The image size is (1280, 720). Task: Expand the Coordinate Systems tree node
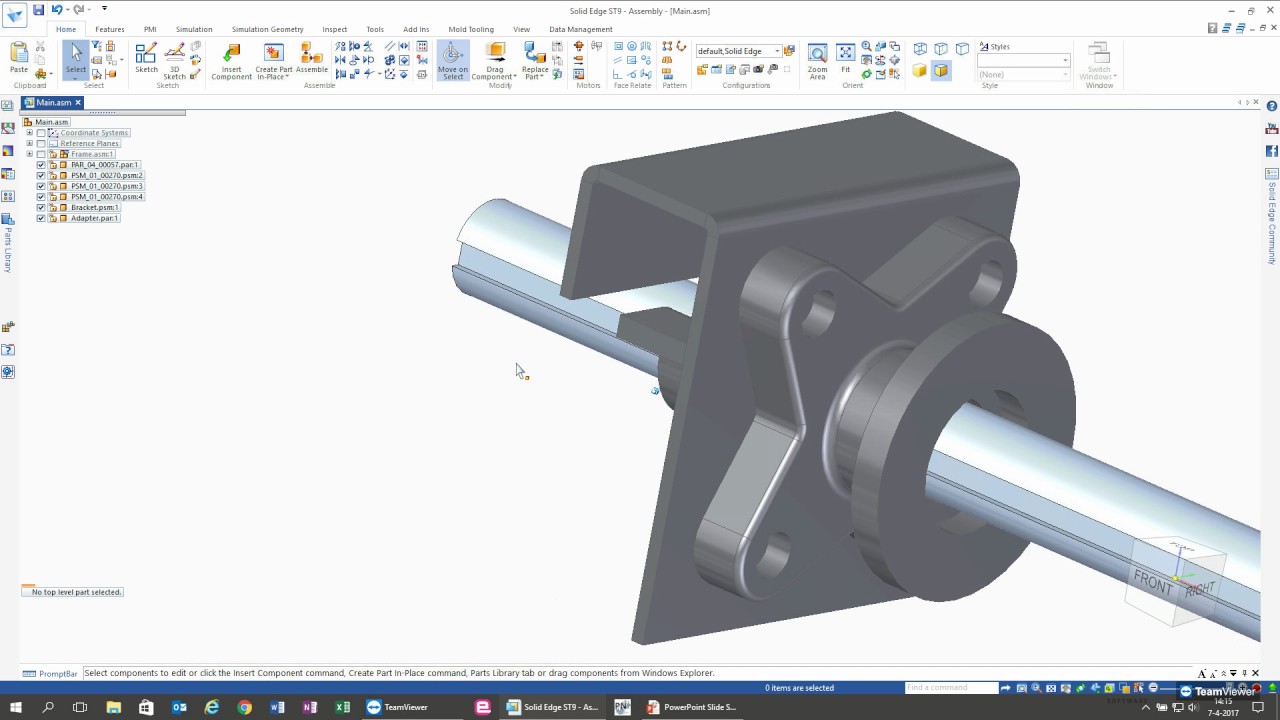point(29,133)
